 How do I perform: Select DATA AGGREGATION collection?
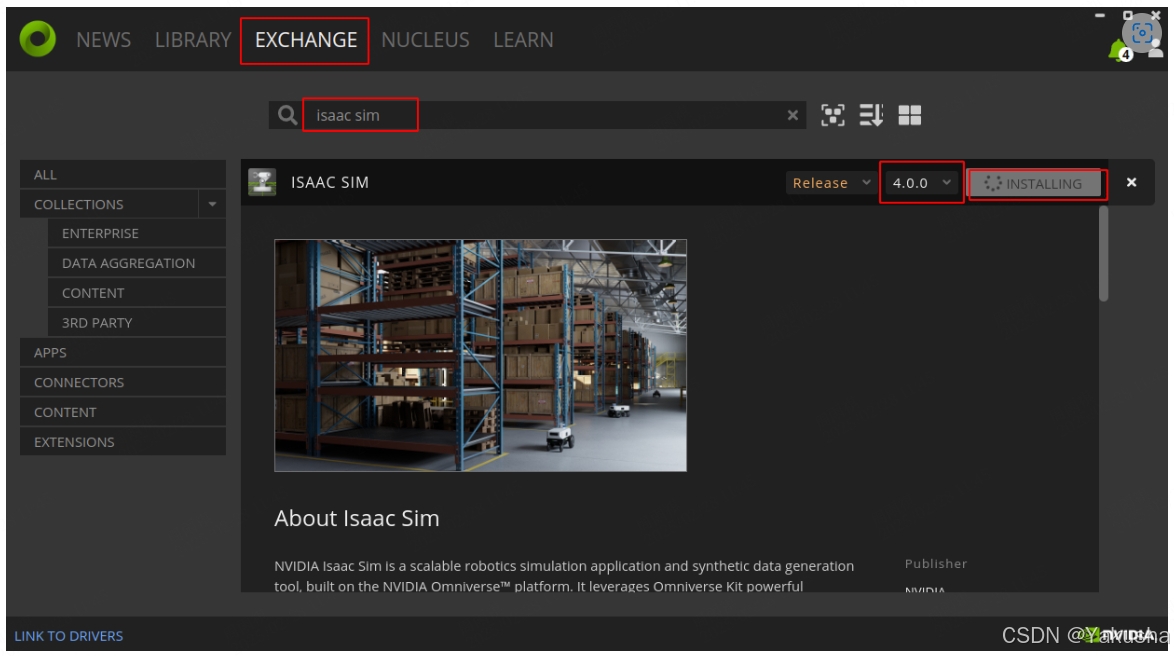point(137,263)
